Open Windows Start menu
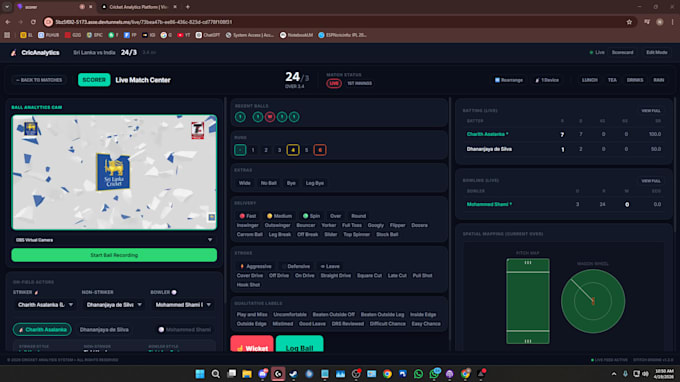Viewport: 680px width, 382px height. tap(200, 374)
